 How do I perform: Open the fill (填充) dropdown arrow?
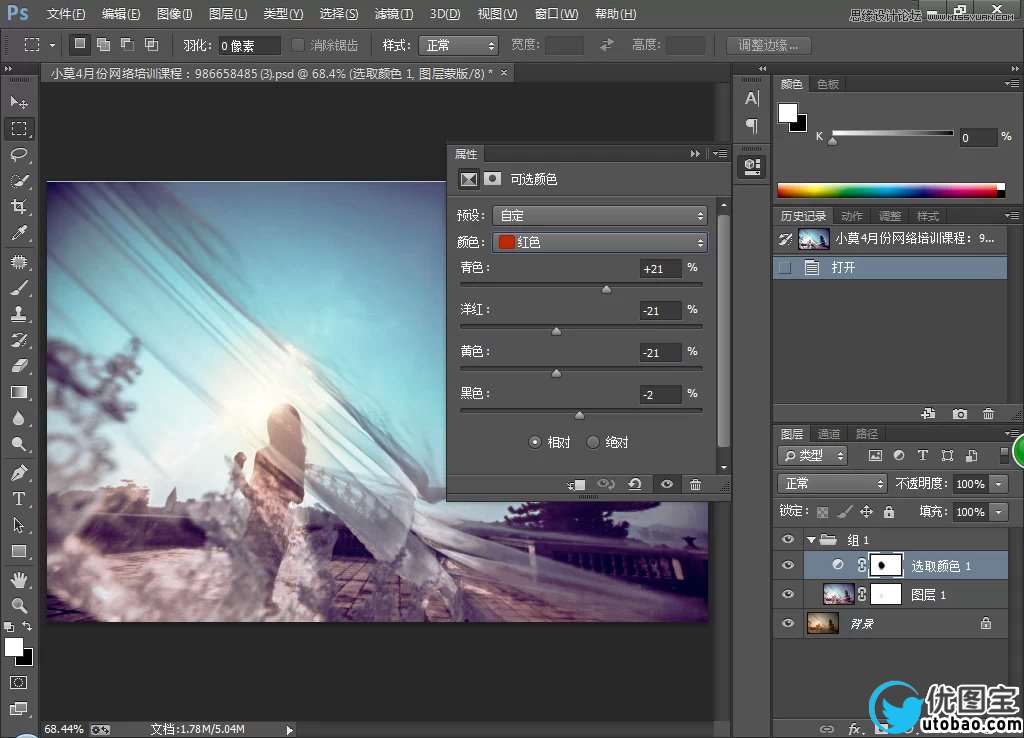pyautogui.click(x=999, y=512)
